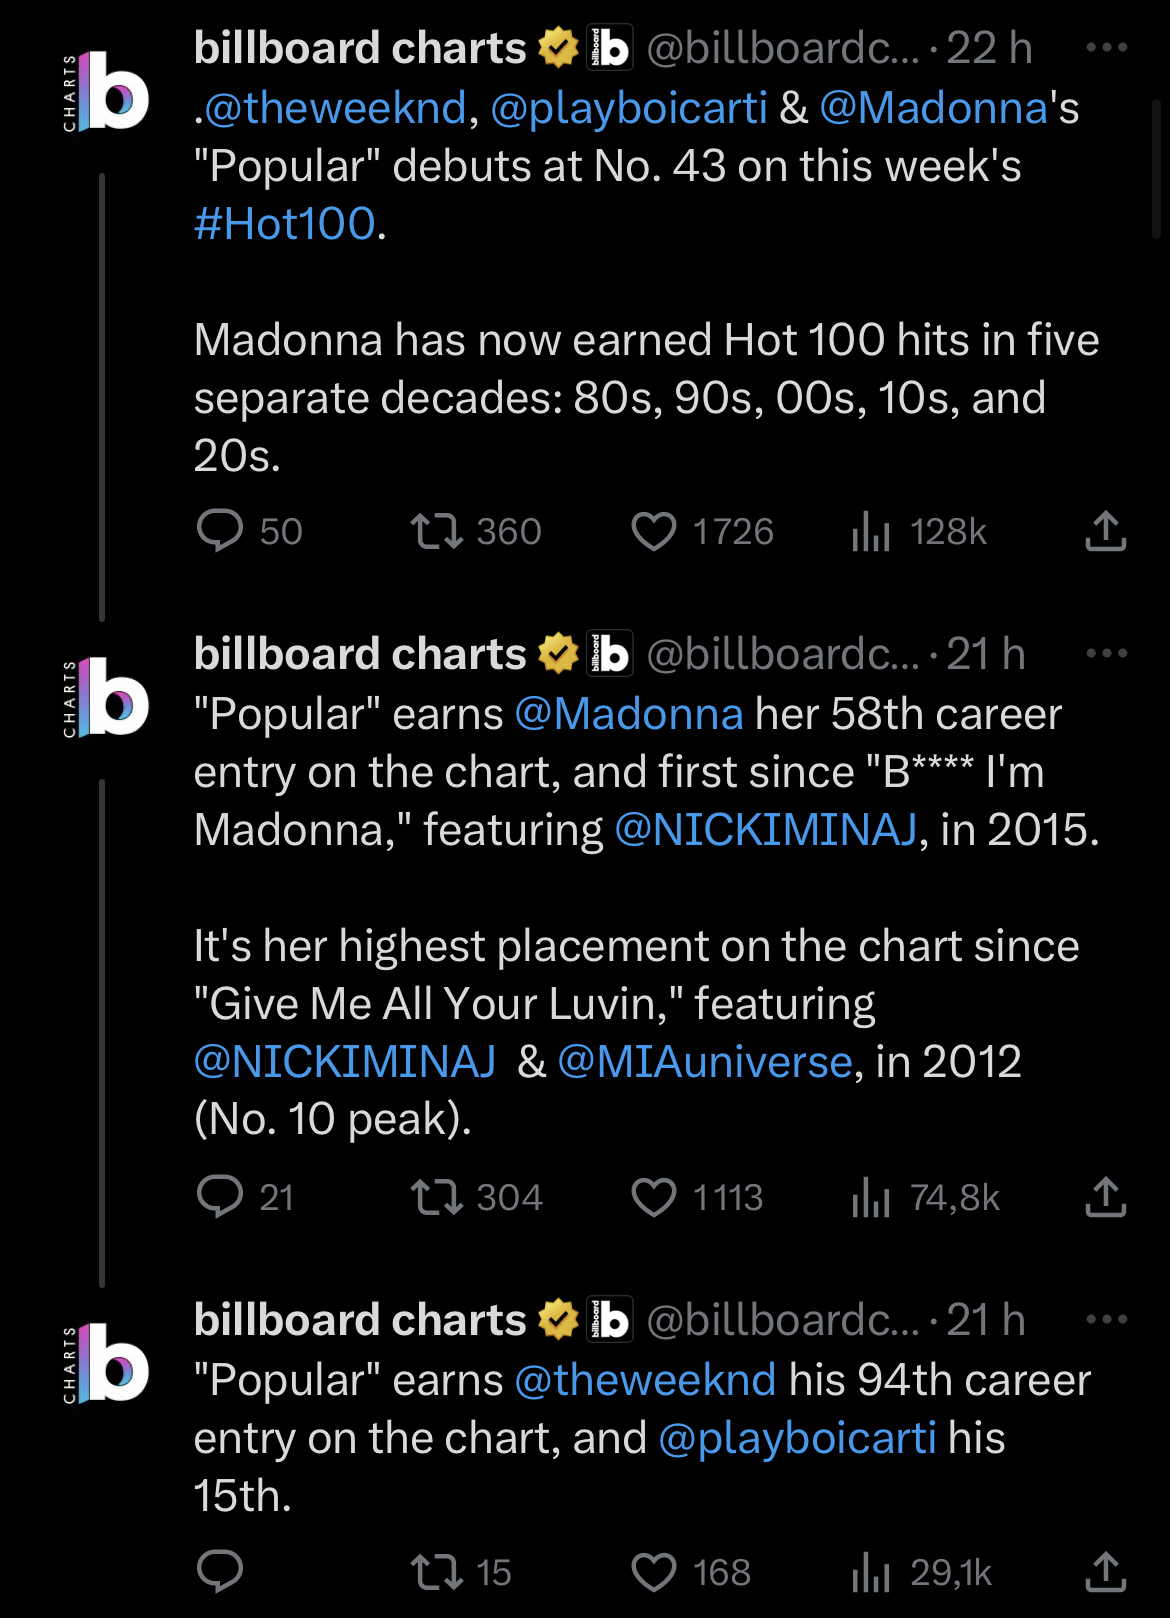The height and width of the screenshot is (1618, 1170).
Task: Reply to the No. 43 debut tweet
Action: 220,531
